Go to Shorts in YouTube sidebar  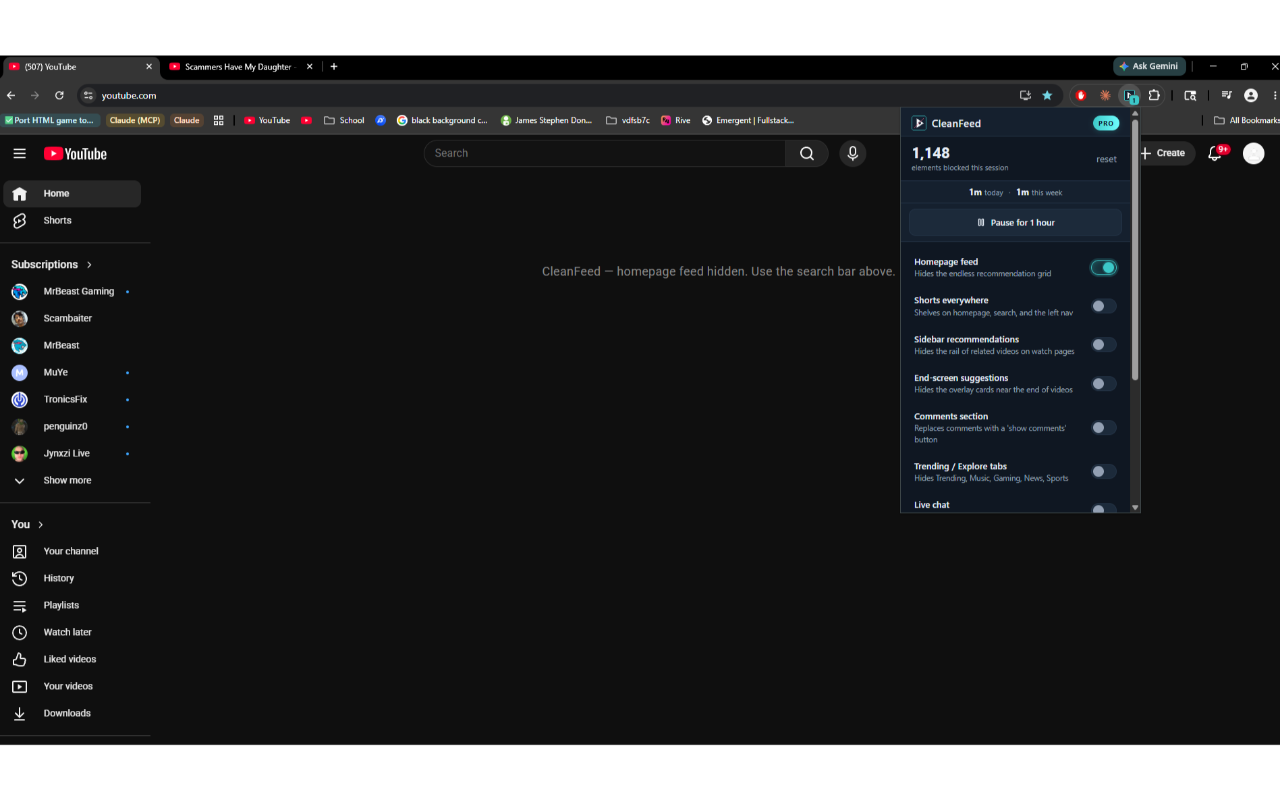pyautogui.click(x=72, y=220)
